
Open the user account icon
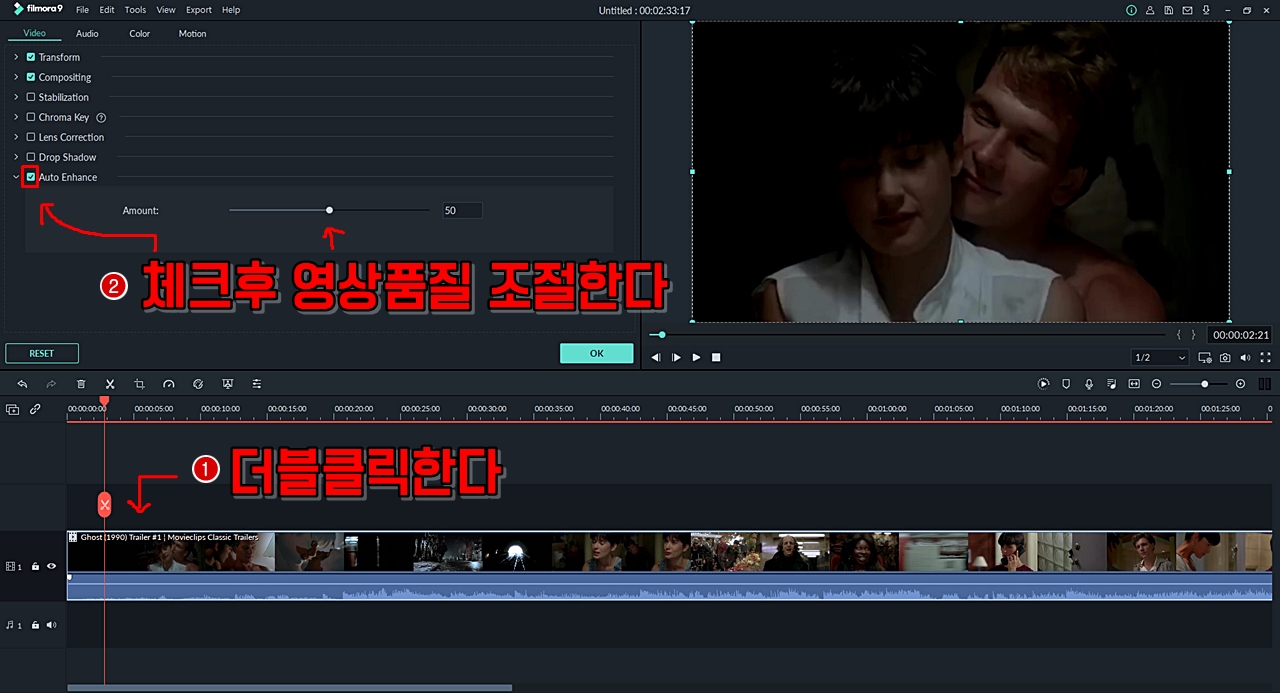[1151, 10]
